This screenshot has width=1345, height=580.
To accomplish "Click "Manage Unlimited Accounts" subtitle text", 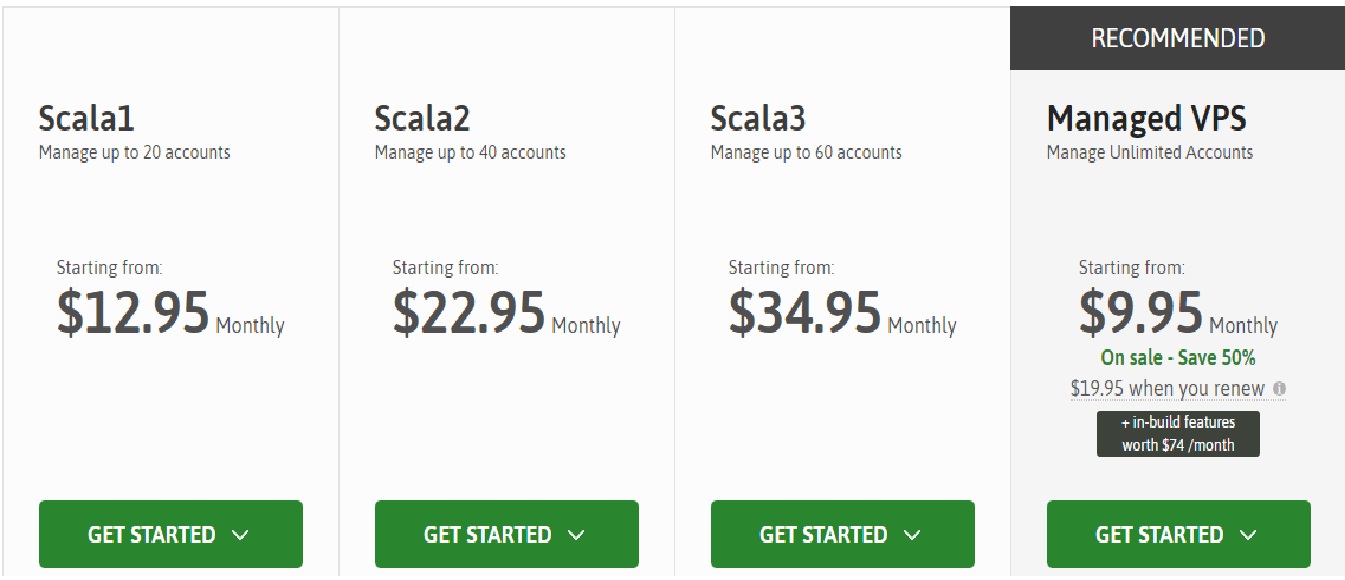I will 1150,153.
